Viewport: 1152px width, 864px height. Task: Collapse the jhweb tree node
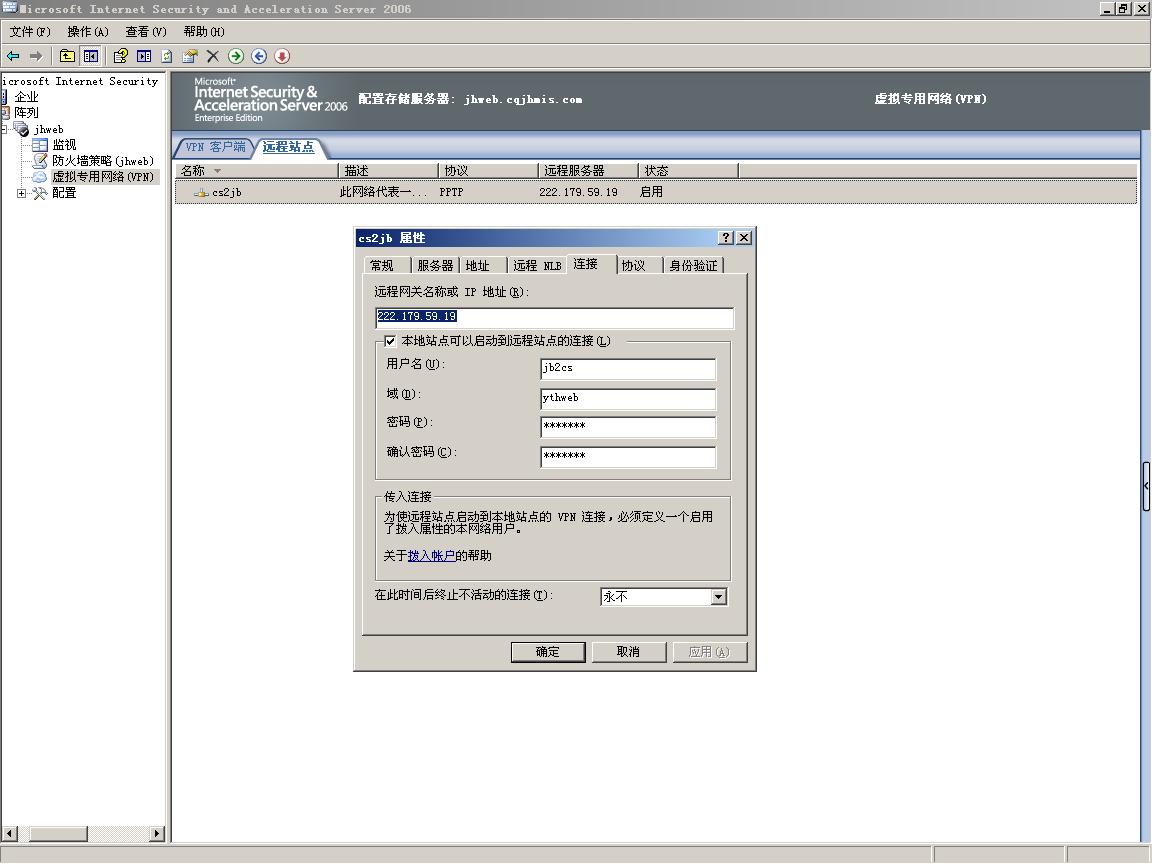(4, 129)
